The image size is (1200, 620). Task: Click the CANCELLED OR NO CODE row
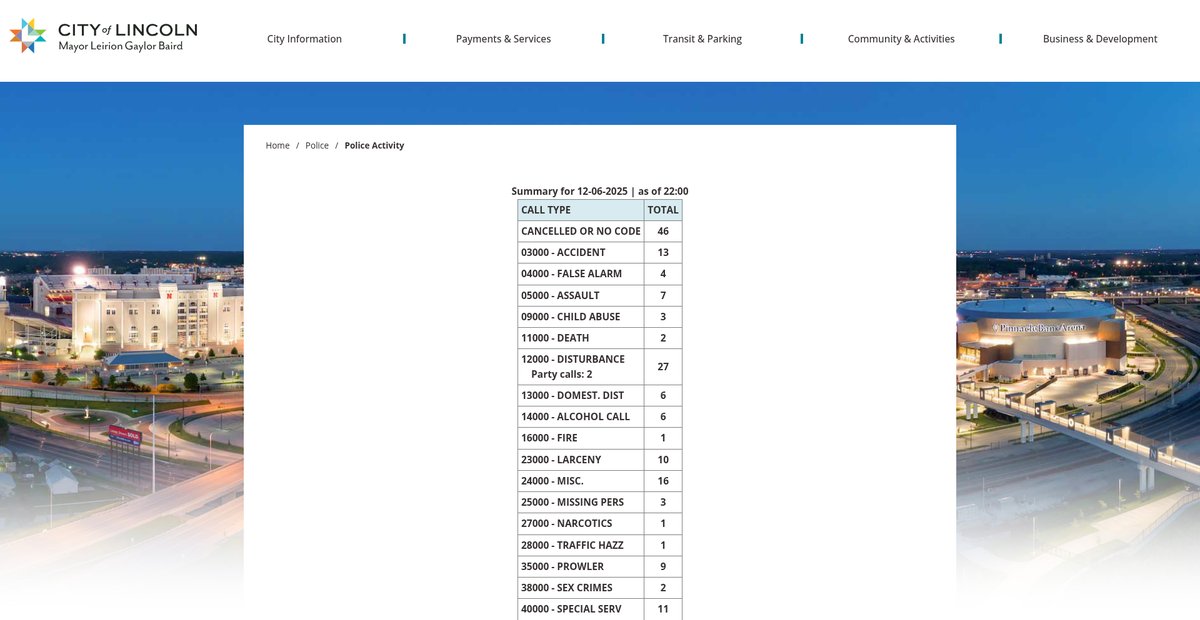point(580,231)
